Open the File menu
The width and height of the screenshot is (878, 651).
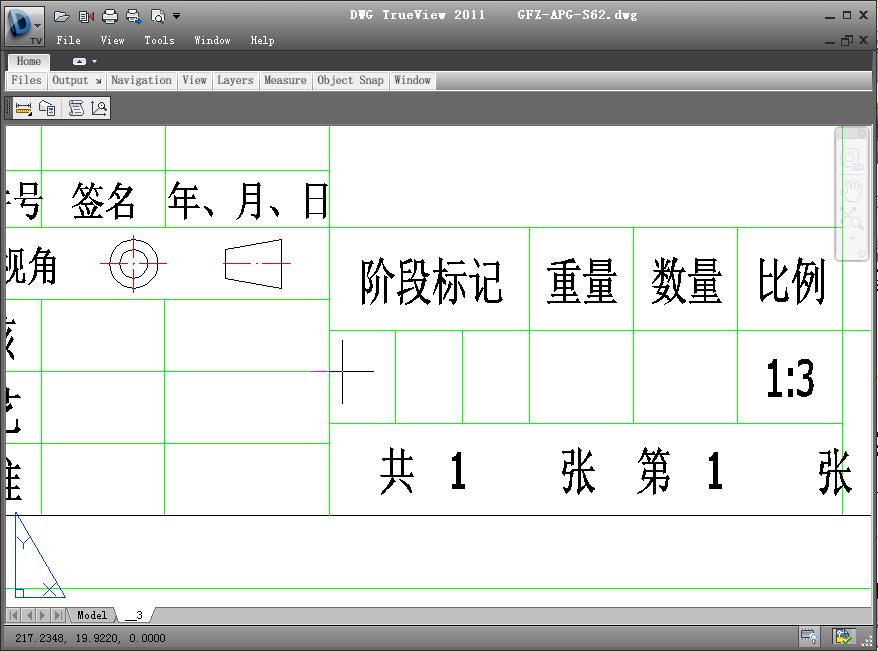(x=69, y=41)
